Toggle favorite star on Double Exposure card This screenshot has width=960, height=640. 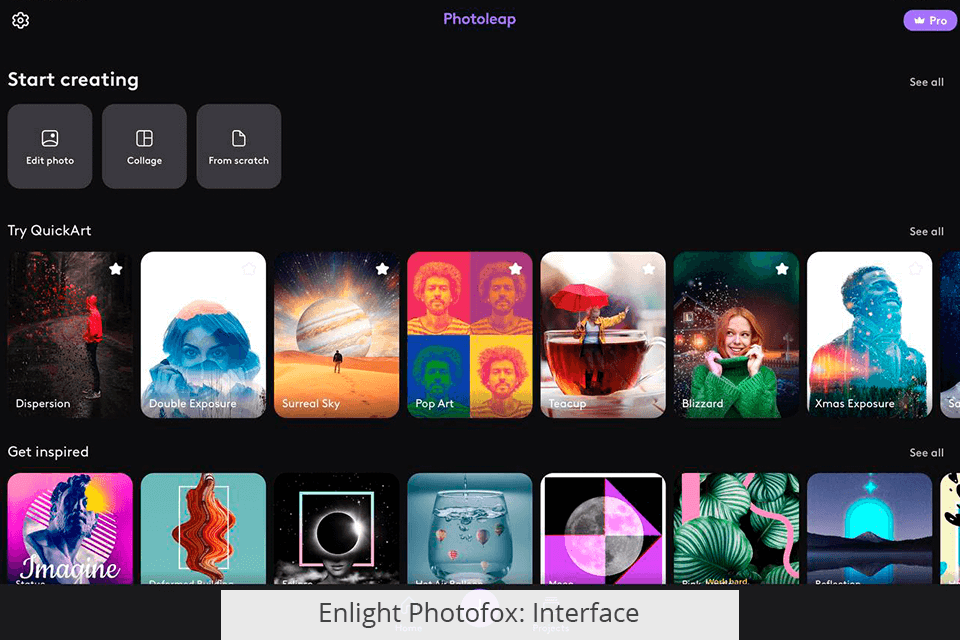249,269
